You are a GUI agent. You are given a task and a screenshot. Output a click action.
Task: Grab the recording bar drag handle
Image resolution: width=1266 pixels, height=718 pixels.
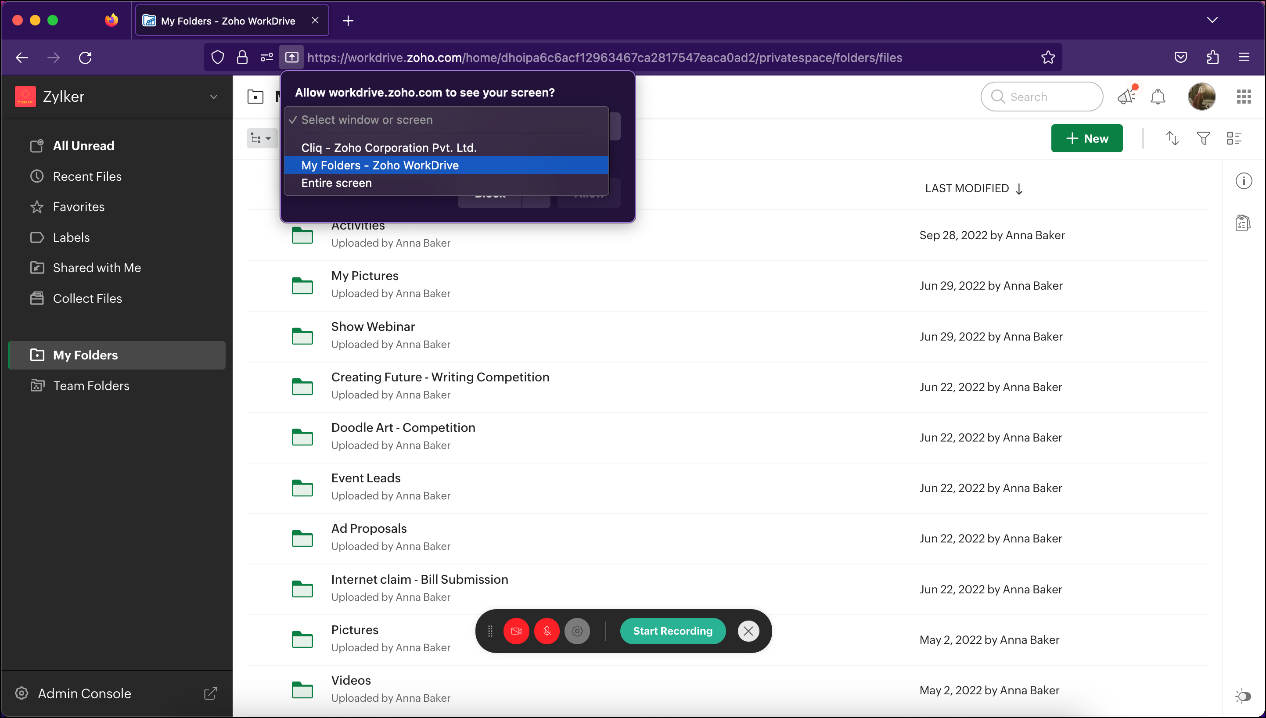(x=490, y=631)
